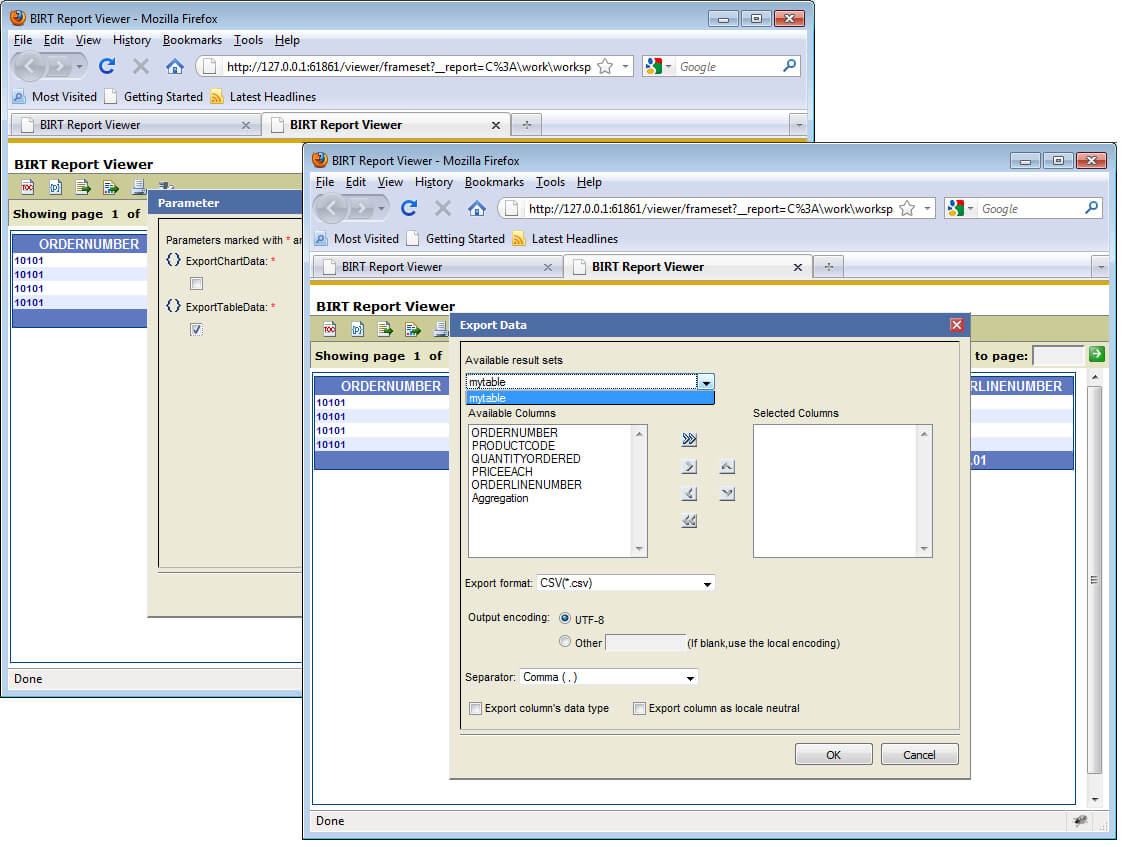Viewport: 1125px width, 847px height.
Task: Click stop loading icon in front Firefox window
Action: click(x=443, y=208)
